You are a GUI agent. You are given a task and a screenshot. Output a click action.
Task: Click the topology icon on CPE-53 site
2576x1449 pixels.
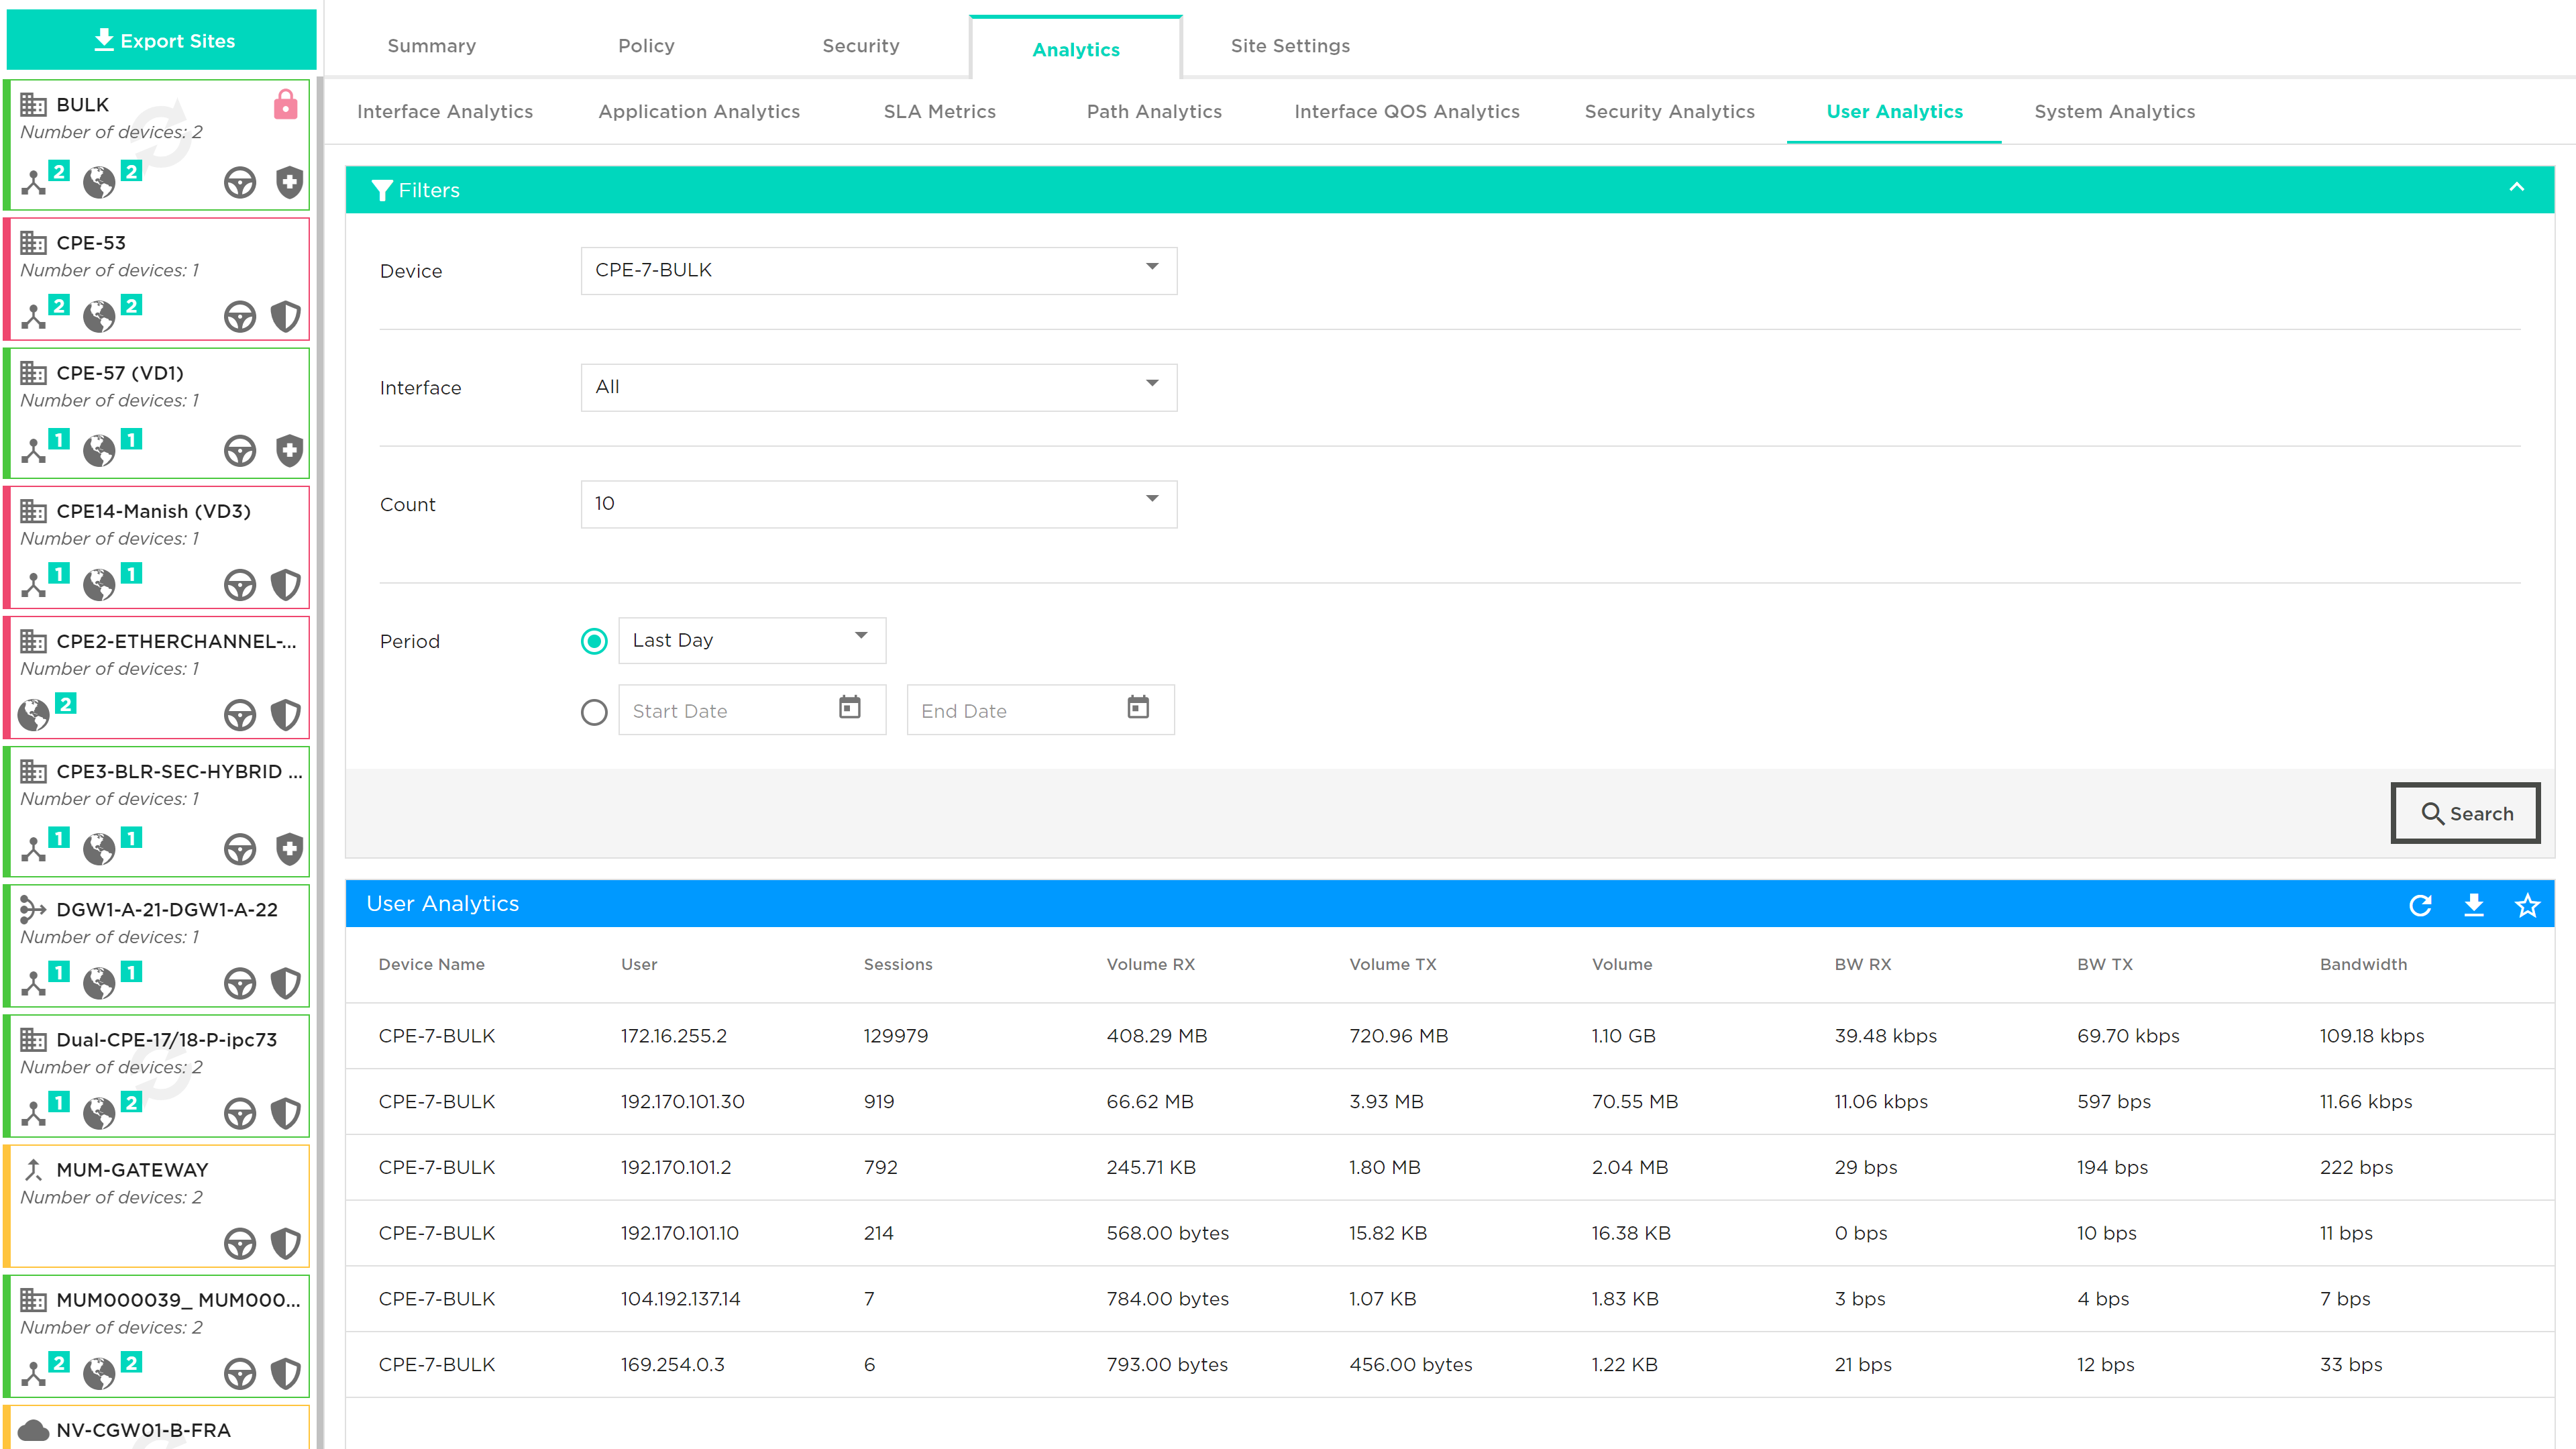tap(34, 317)
